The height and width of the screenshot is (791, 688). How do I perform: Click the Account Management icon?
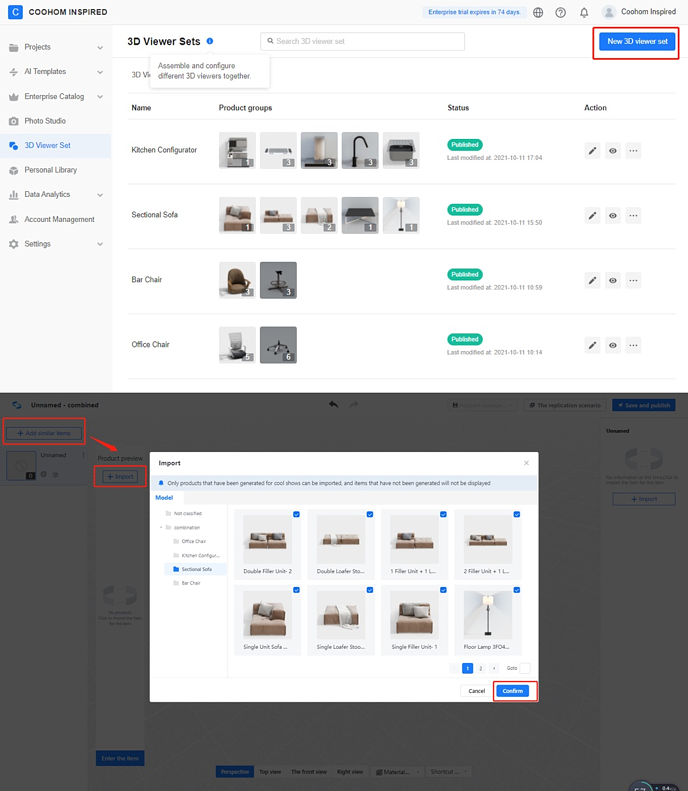(14, 219)
